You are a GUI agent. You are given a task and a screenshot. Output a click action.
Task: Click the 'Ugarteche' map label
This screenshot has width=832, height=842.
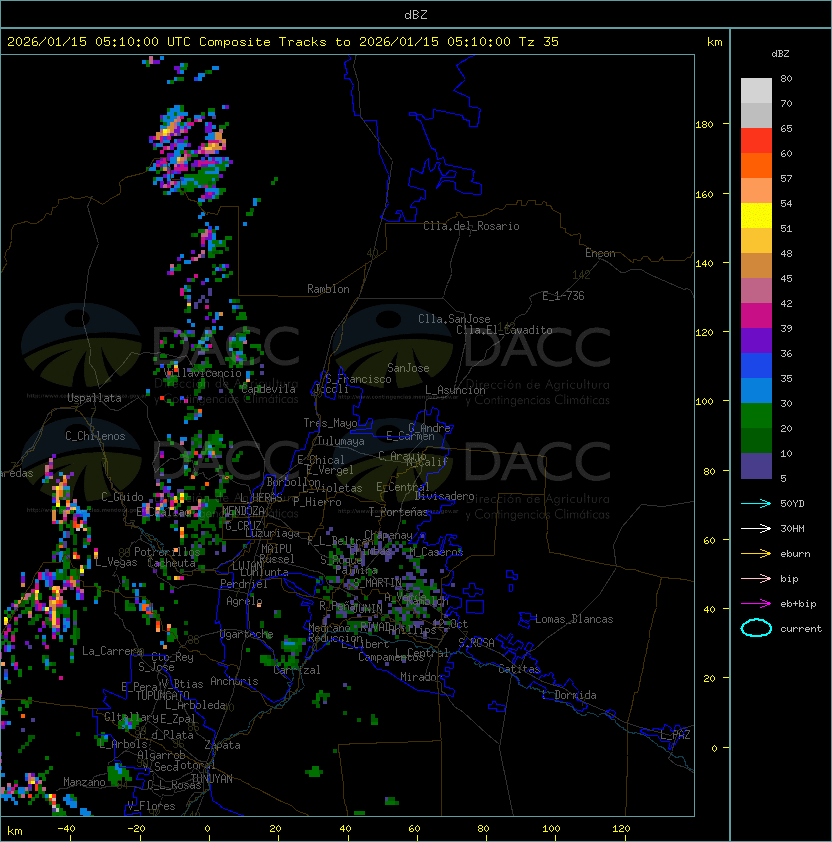[247, 634]
